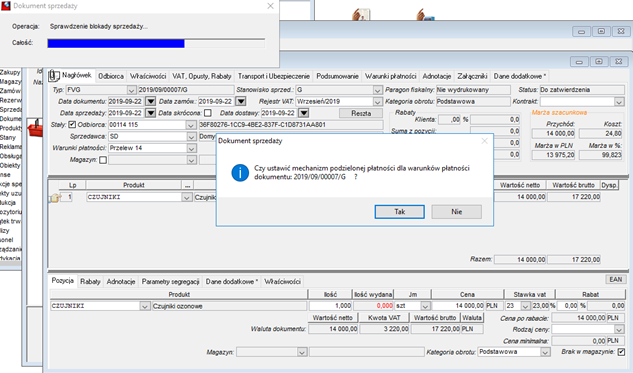Open the Parametry segregacji tab
633x373 pixels.
[170, 282]
